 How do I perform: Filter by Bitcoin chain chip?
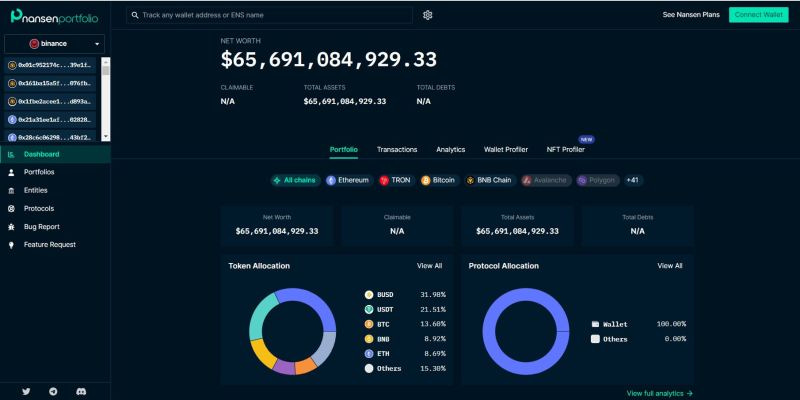439,180
